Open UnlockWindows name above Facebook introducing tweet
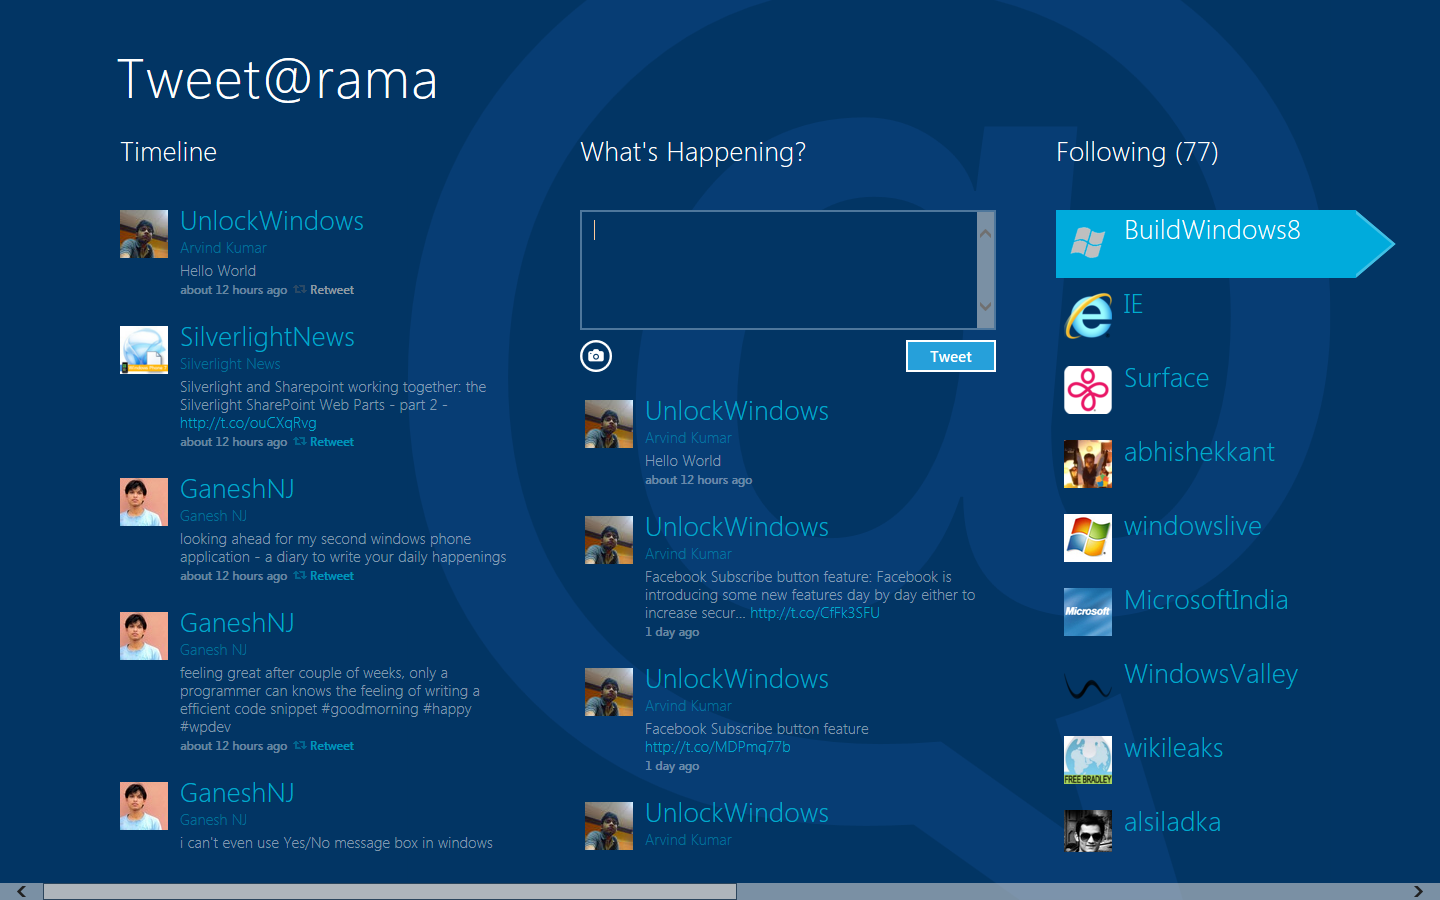The width and height of the screenshot is (1440, 900). pyautogui.click(x=737, y=527)
